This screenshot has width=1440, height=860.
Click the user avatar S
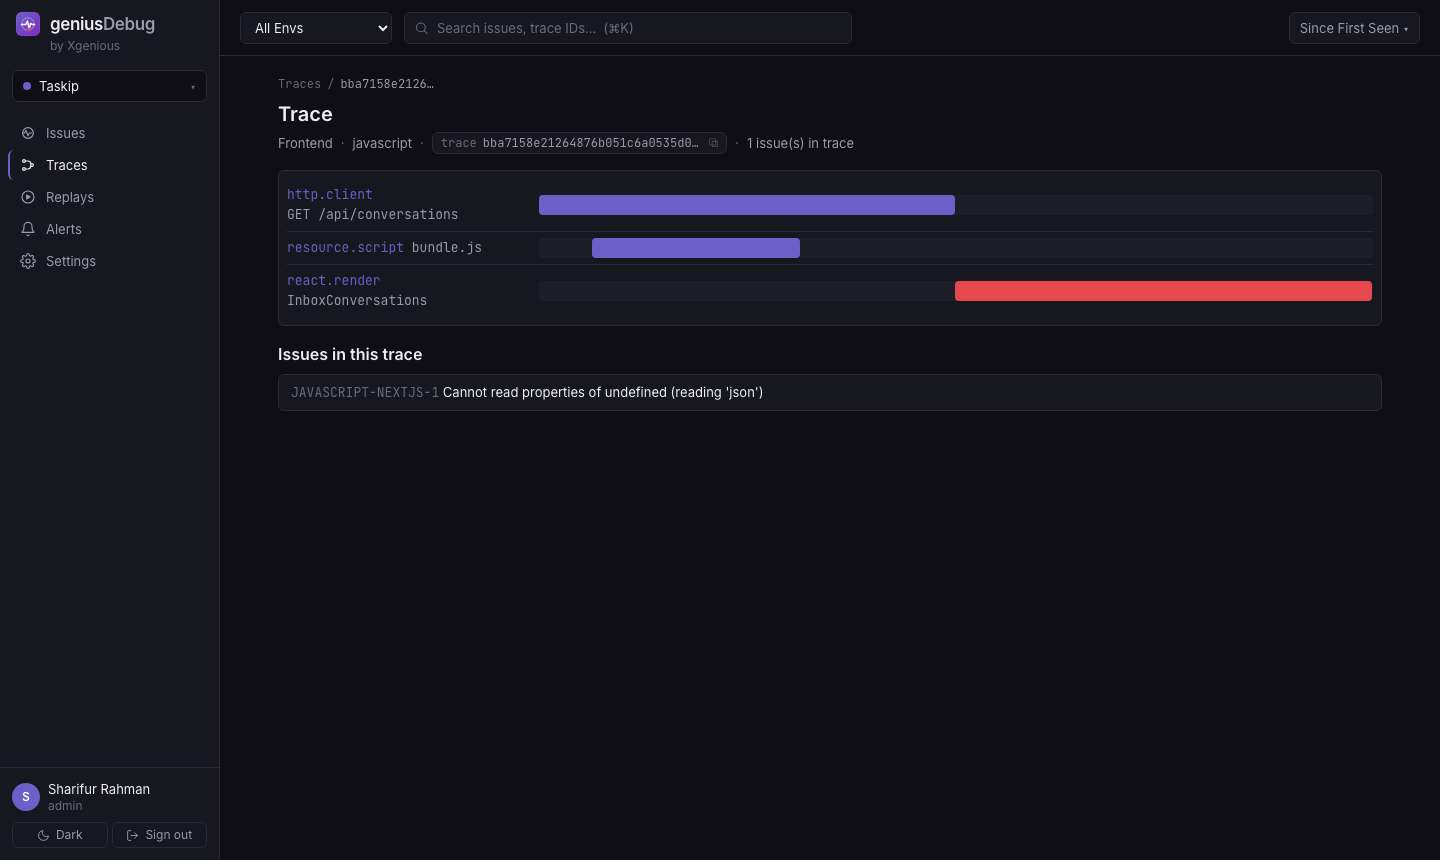[x=26, y=797]
